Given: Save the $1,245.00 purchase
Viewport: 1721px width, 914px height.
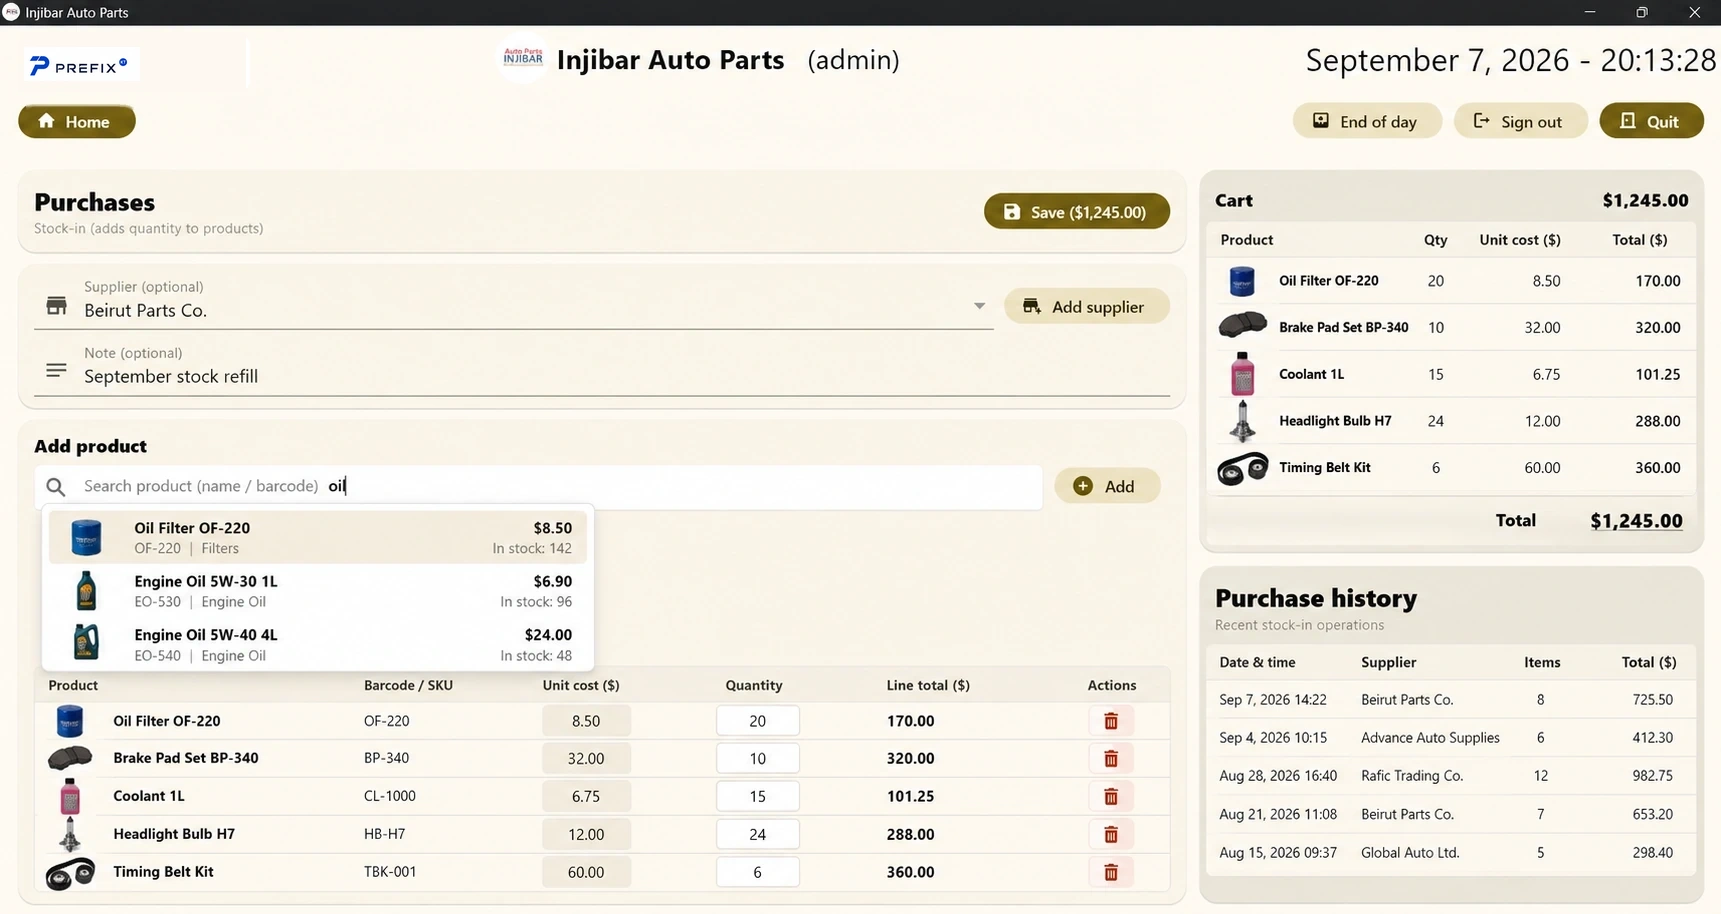Looking at the screenshot, I should click(x=1076, y=212).
